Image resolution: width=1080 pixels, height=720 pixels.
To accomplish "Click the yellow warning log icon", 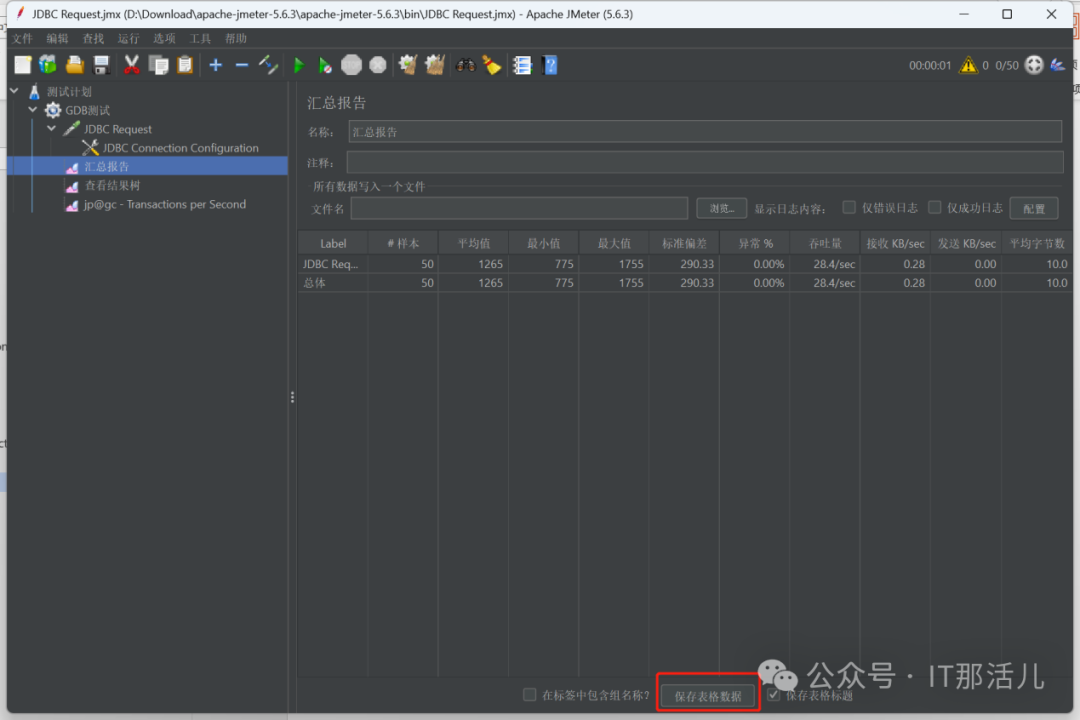I will click(x=968, y=65).
